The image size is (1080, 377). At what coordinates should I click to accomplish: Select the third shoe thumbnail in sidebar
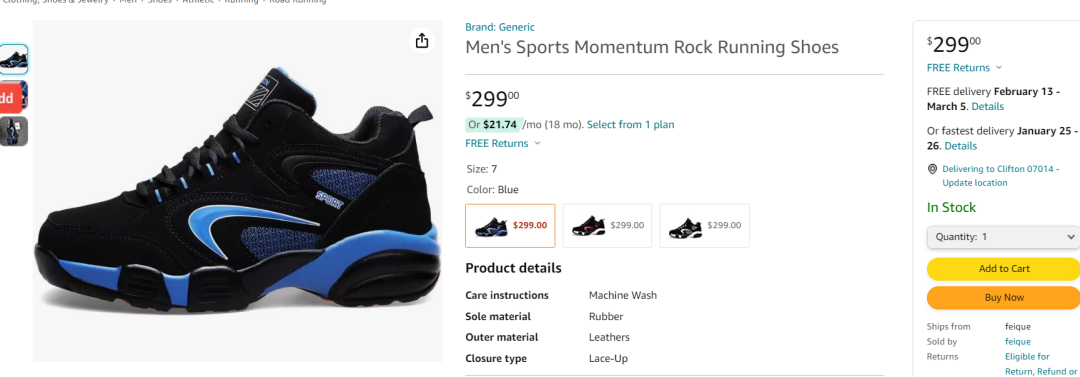pyautogui.click(x=14, y=131)
